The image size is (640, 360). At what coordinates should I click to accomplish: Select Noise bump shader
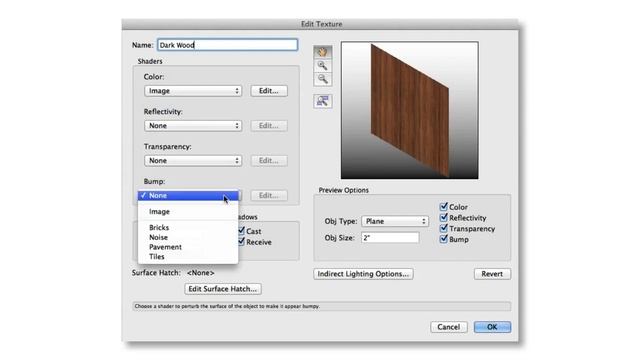188,237
